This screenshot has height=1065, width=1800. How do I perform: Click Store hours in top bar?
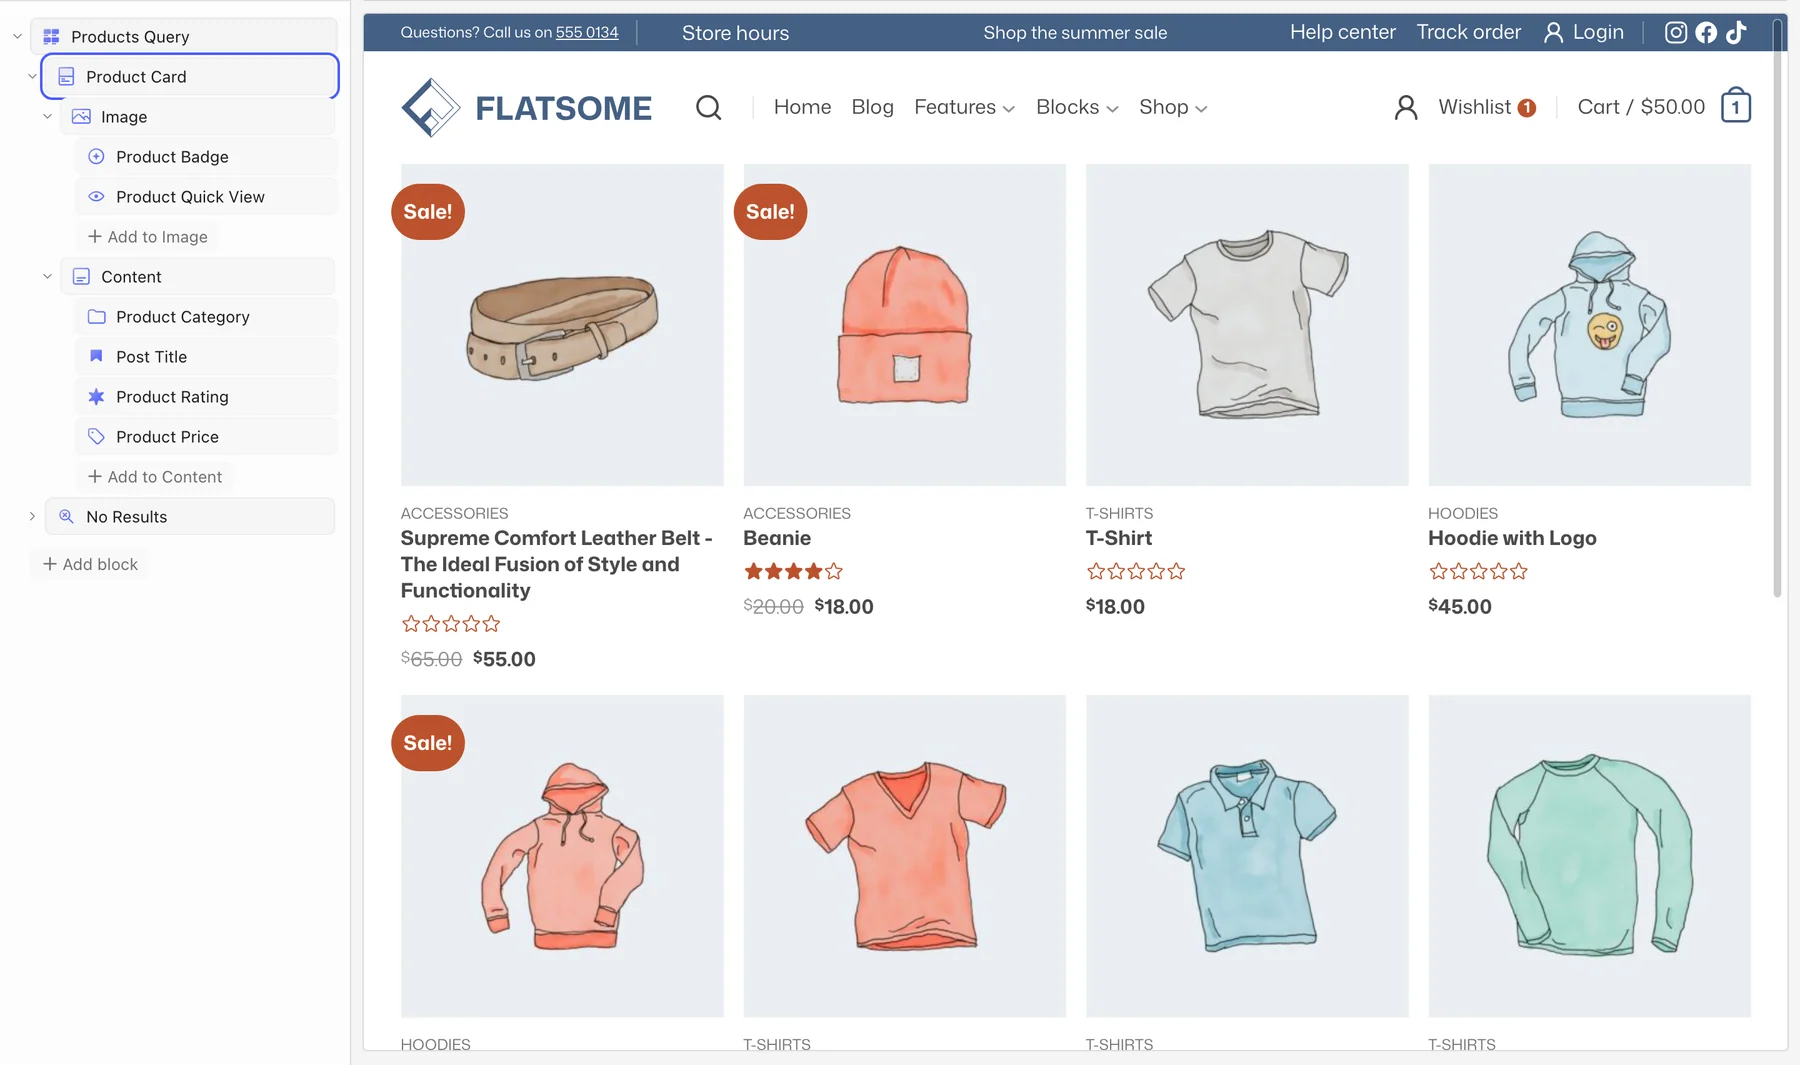tap(735, 33)
